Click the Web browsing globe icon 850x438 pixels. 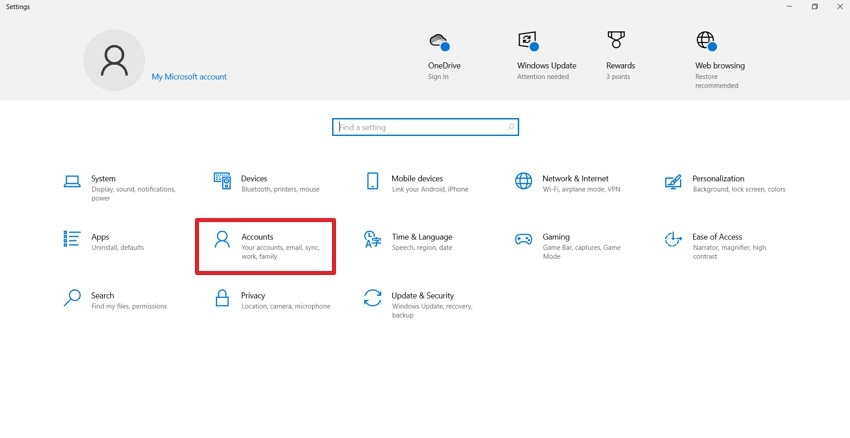pyautogui.click(x=706, y=41)
